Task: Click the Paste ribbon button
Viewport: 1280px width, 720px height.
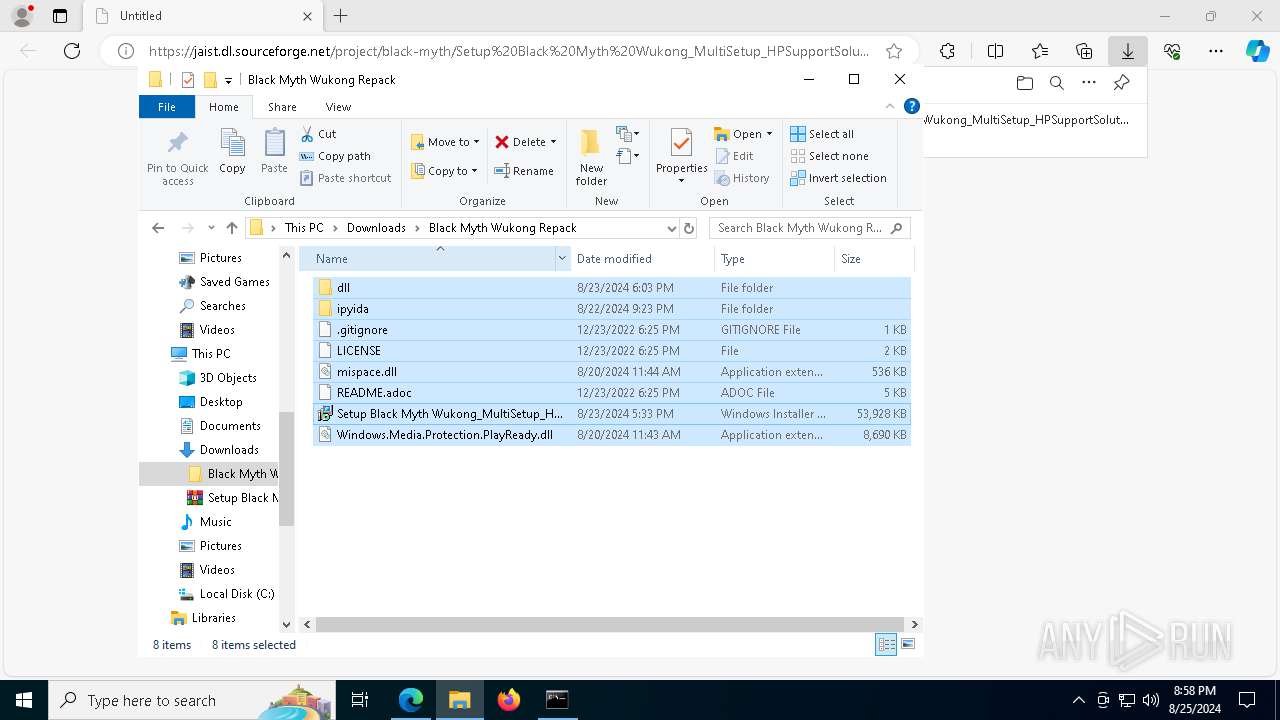Action: pyautogui.click(x=274, y=151)
